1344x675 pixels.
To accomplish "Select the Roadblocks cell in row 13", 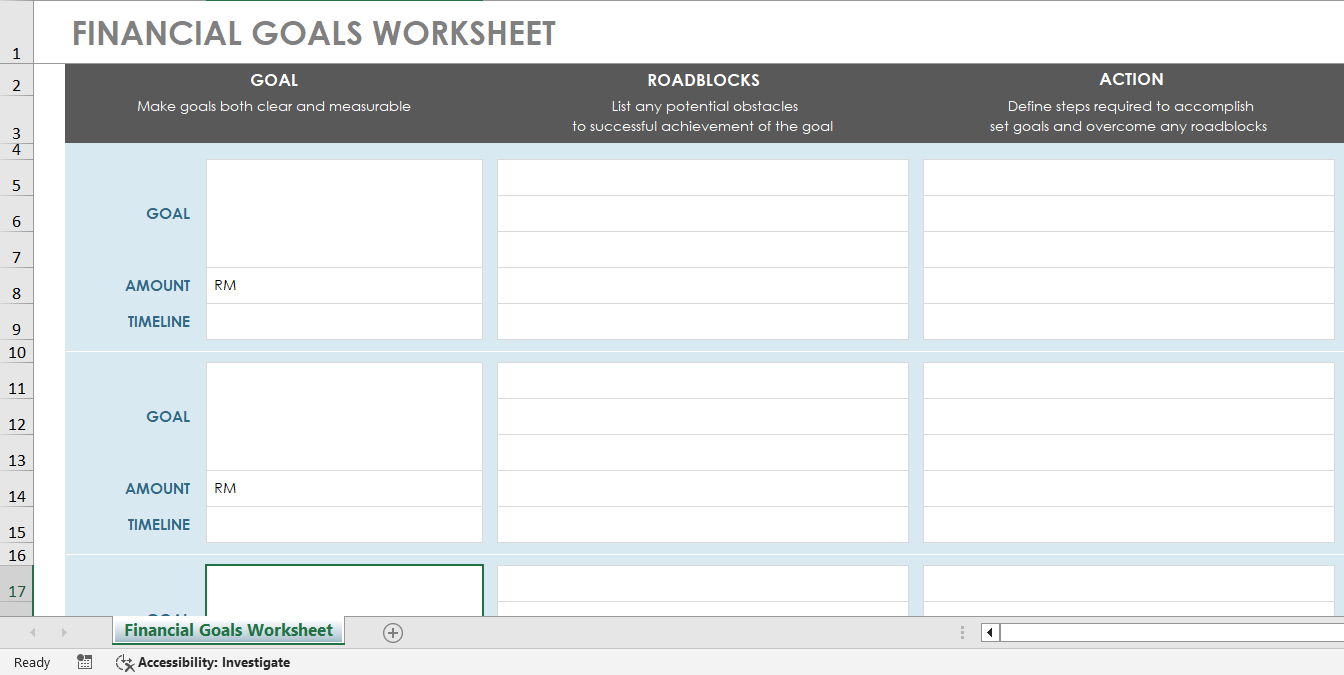I will click(703, 453).
